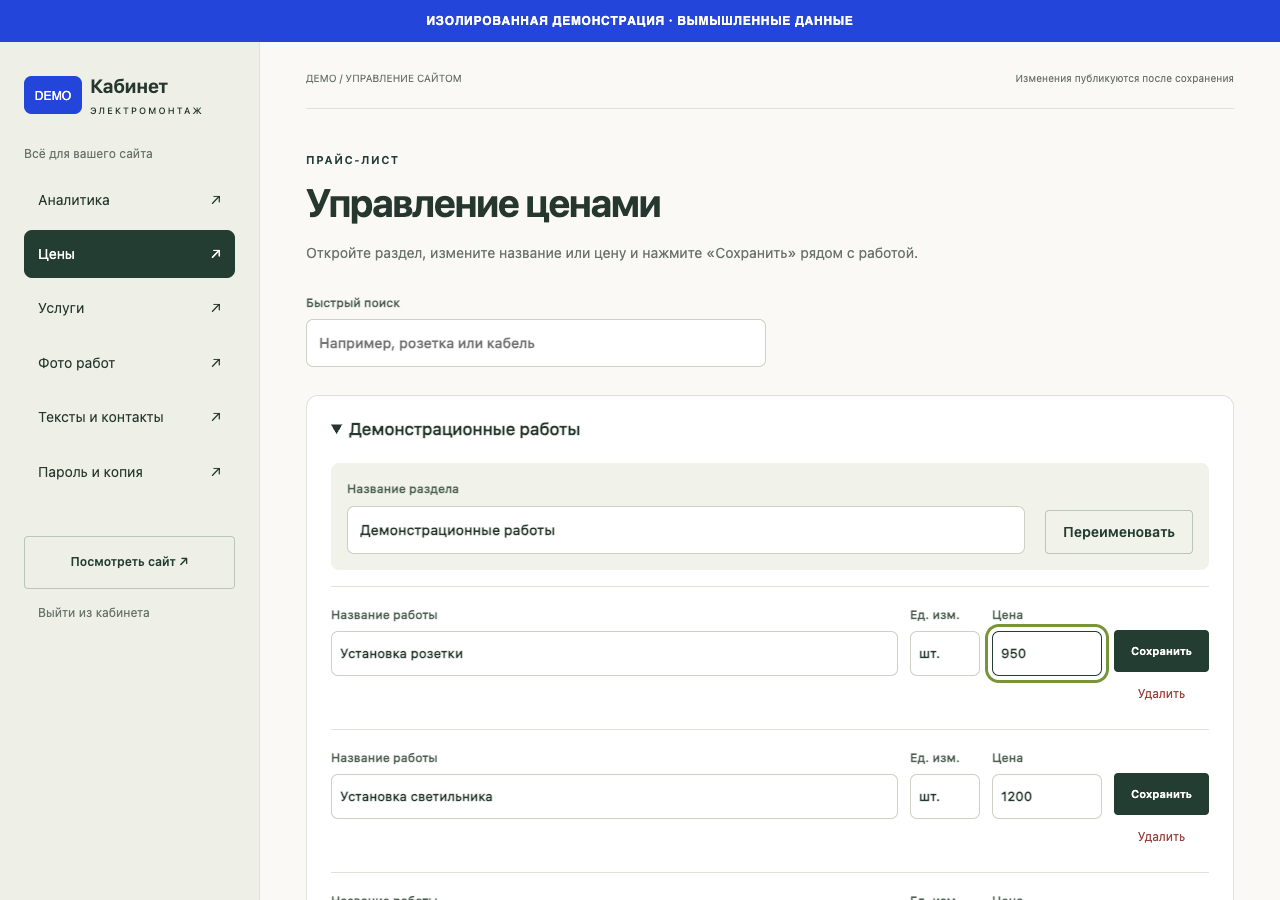Click the Установка розетки name field
Image resolution: width=1280 pixels, height=900 pixels.
pos(614,653)
